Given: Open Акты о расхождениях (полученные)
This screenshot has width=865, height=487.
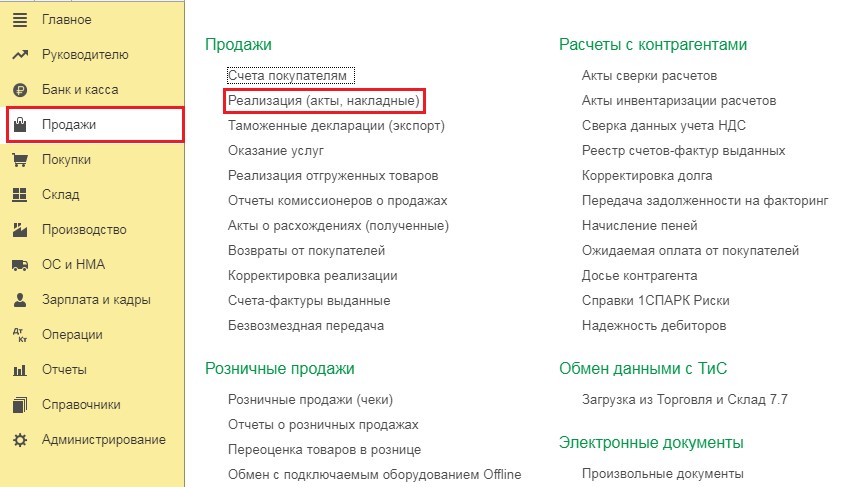Looking at the screenshot, I should coord(338,226).
